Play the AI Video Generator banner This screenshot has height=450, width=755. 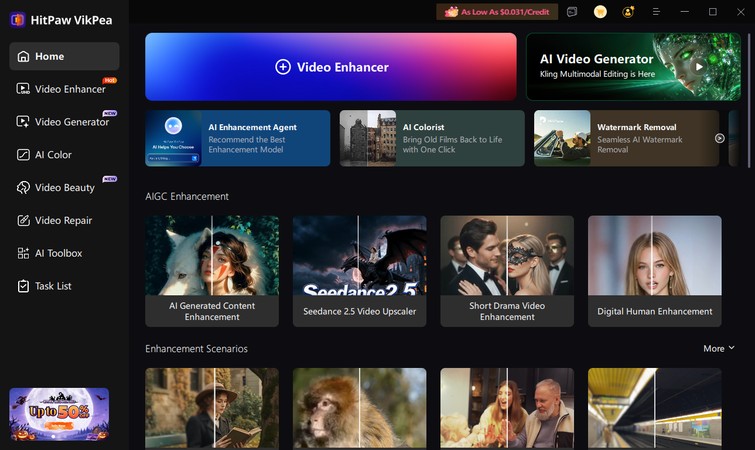point(699,67)
